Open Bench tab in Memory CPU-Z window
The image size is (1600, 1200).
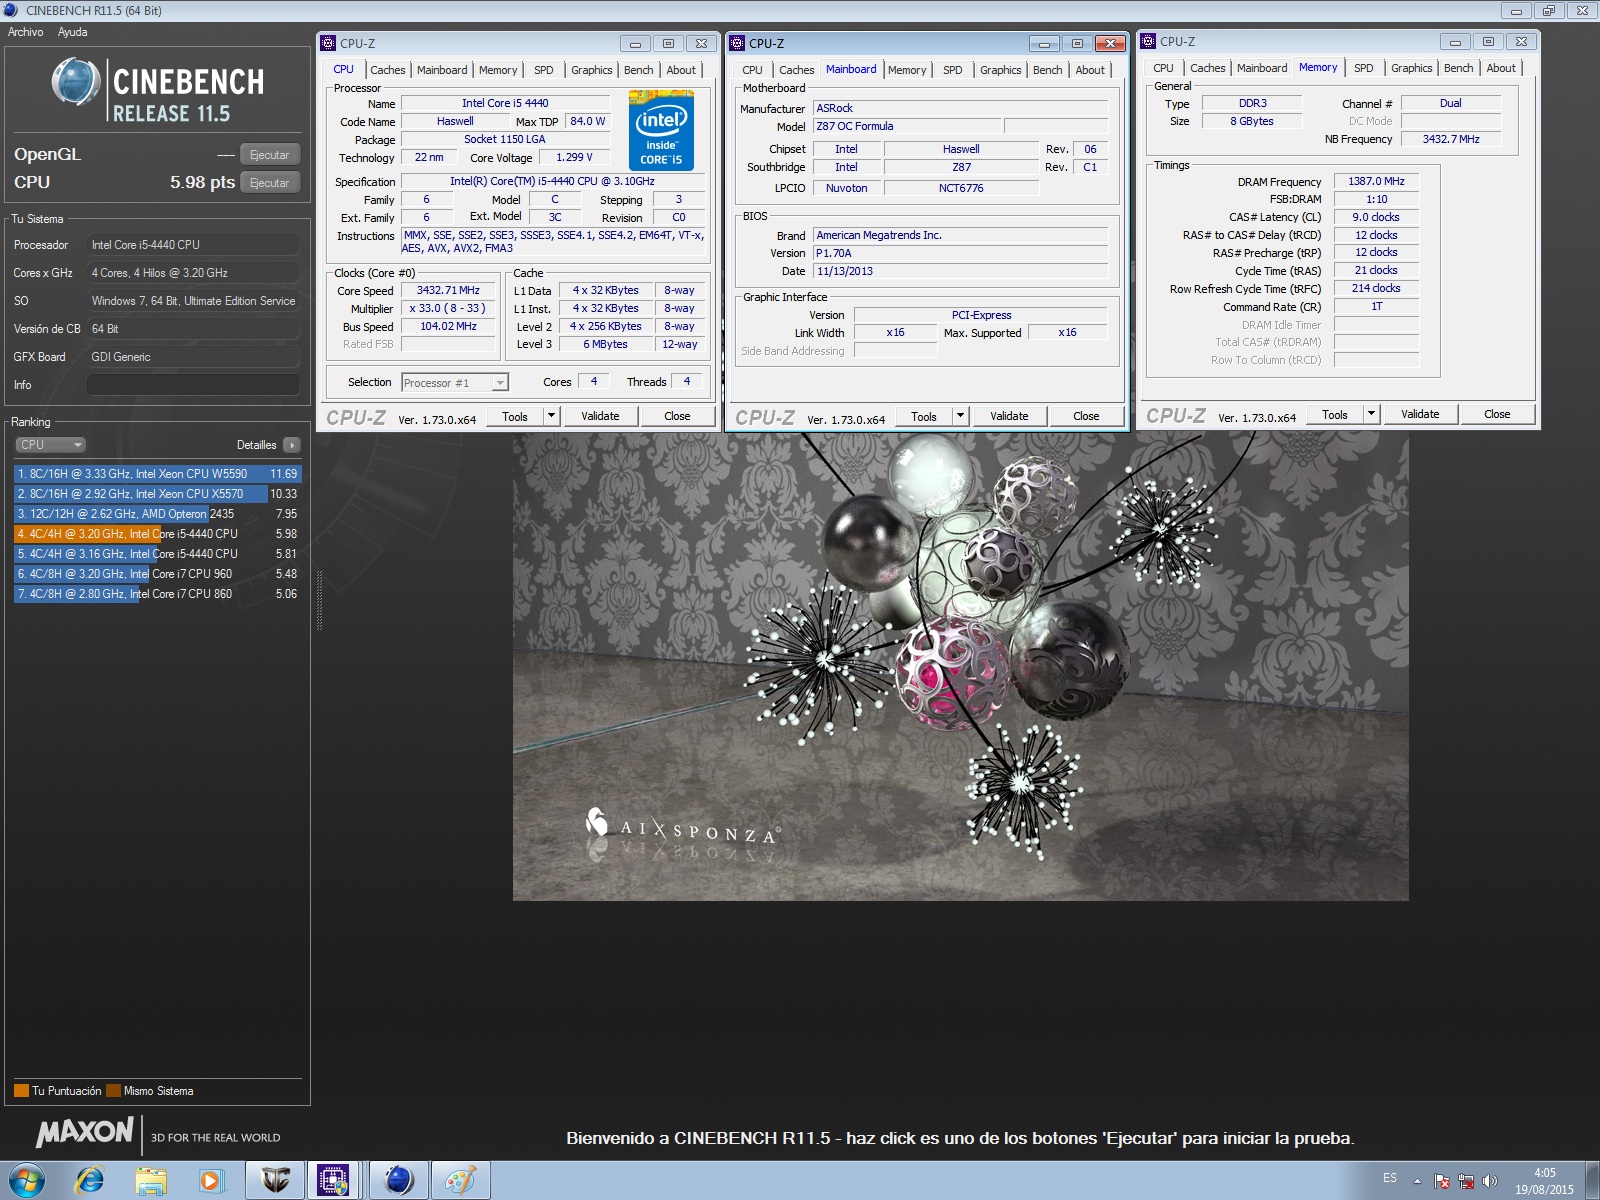tap(1458, 68)
